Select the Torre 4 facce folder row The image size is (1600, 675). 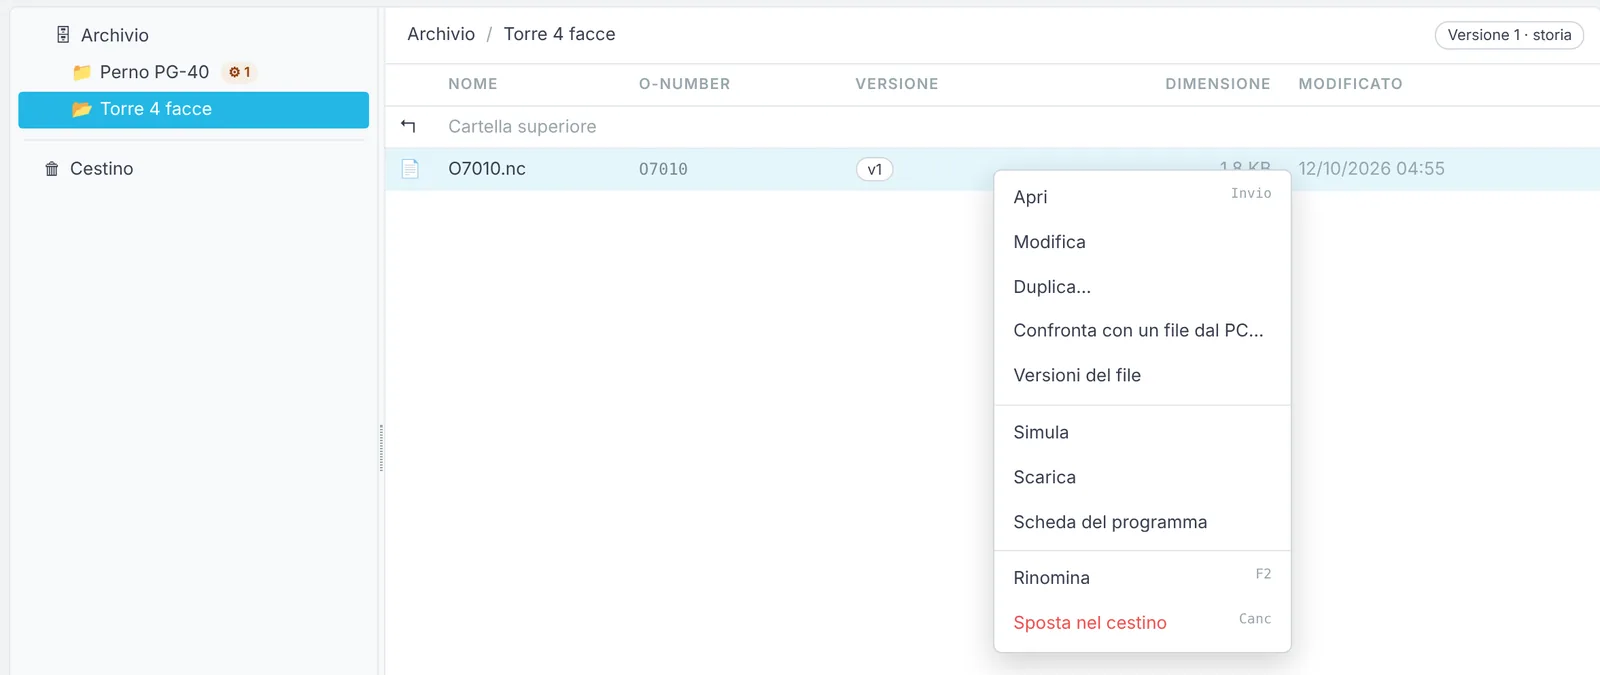(x=193, y=110)
